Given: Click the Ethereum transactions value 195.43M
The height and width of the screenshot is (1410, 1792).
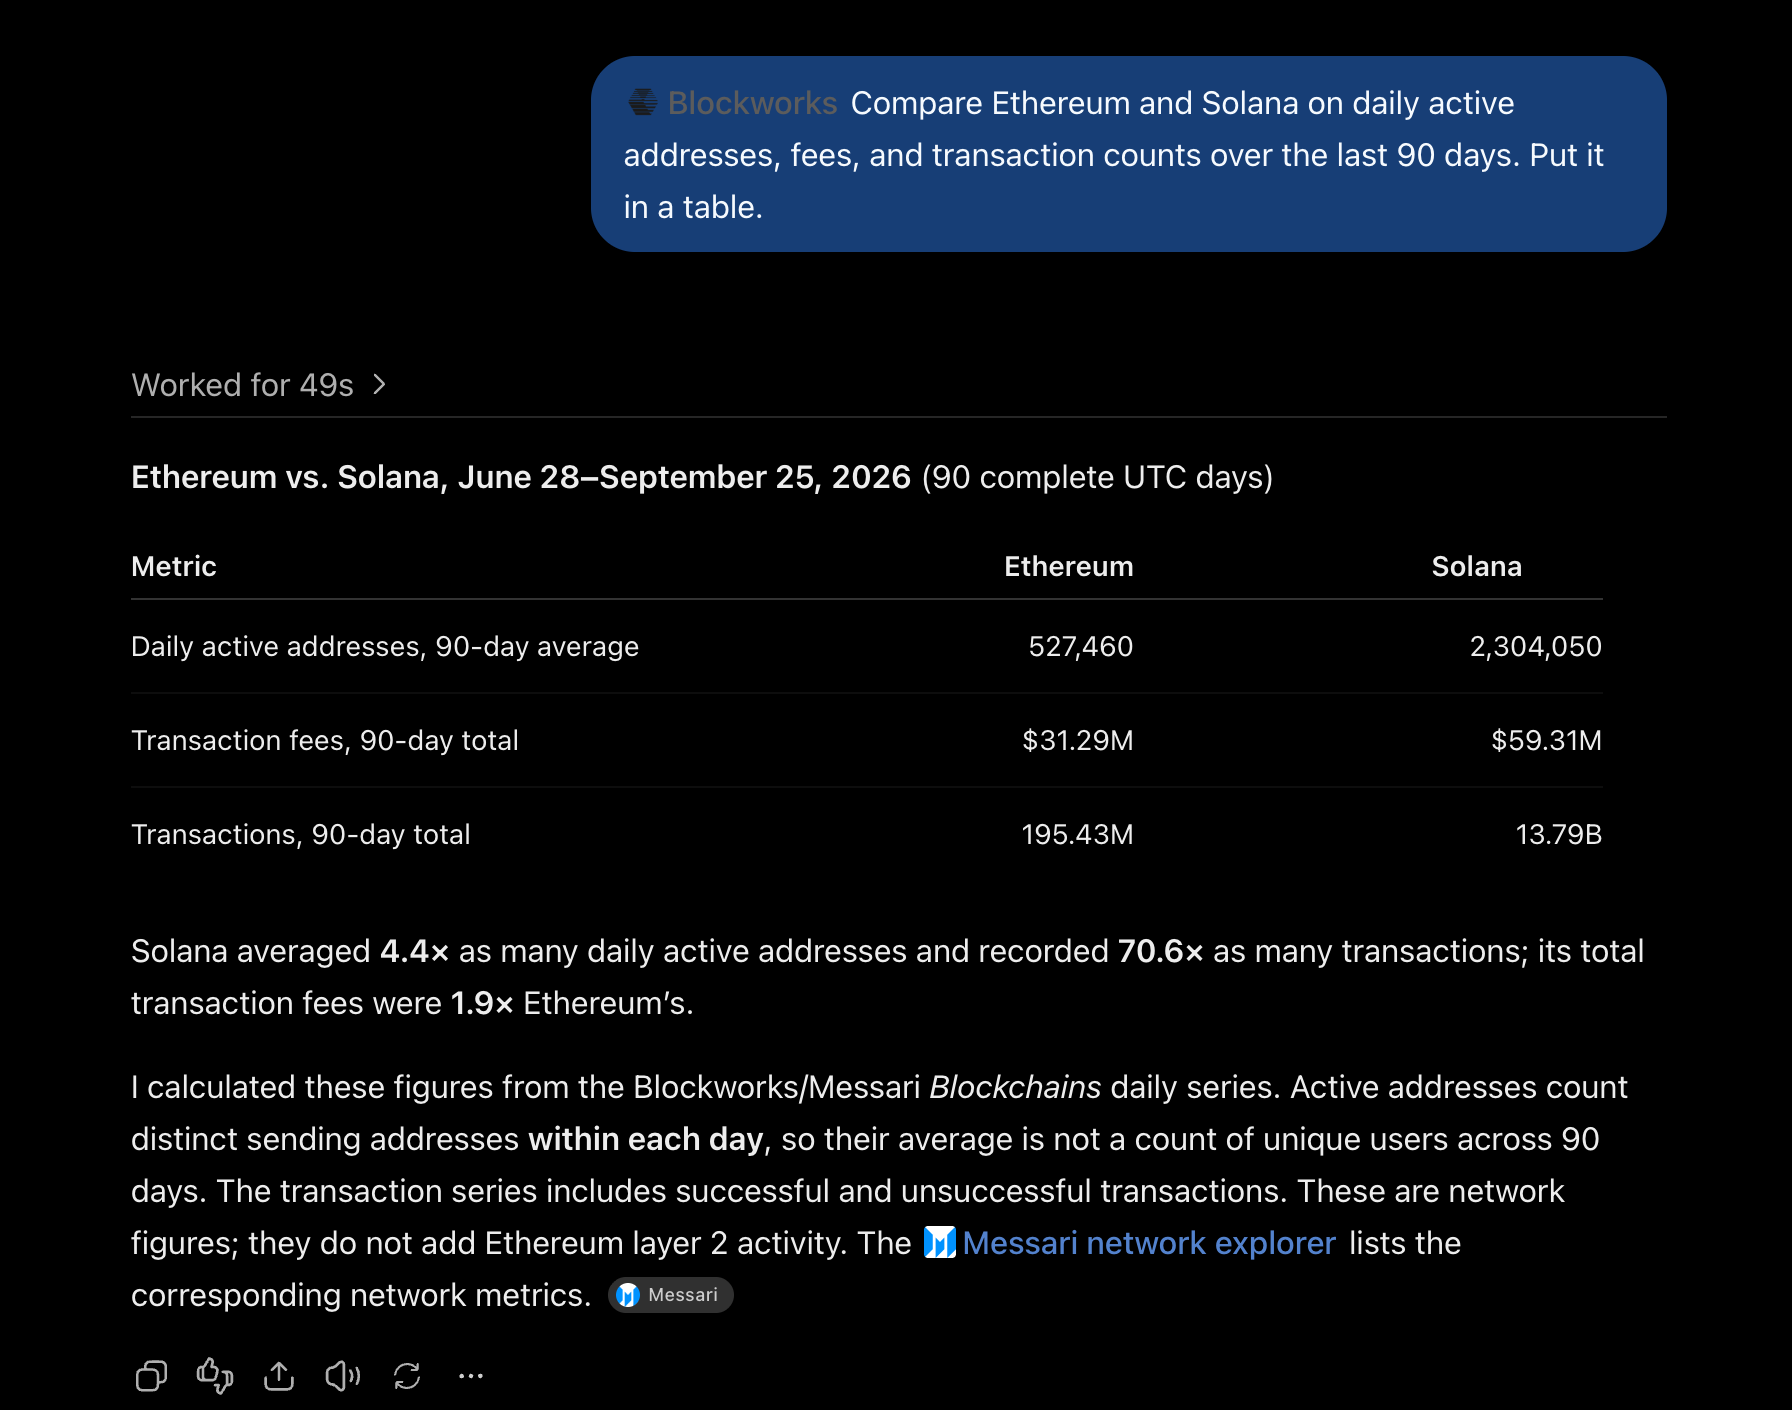Looking at the screenshot, I should 1078,834.
